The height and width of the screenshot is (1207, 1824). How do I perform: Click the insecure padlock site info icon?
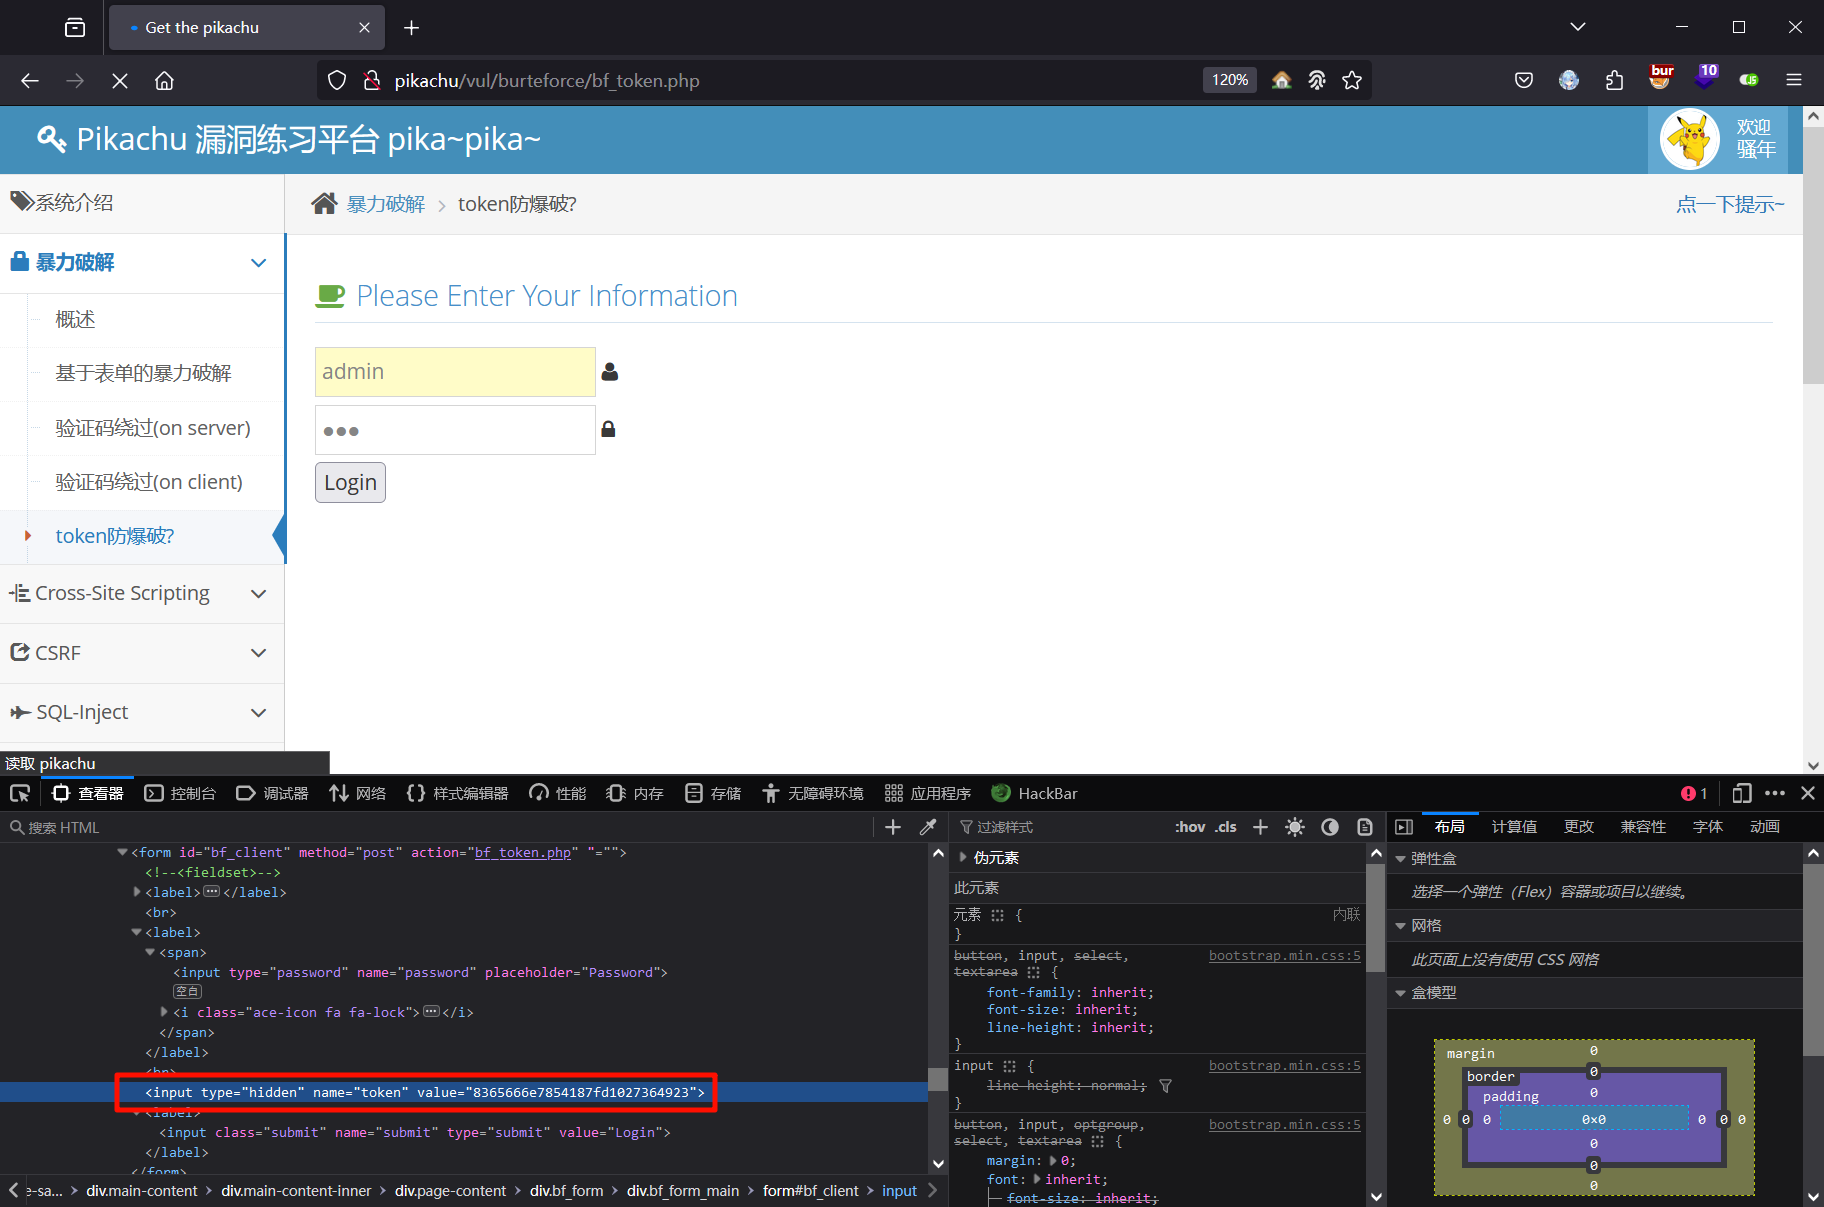372,80
